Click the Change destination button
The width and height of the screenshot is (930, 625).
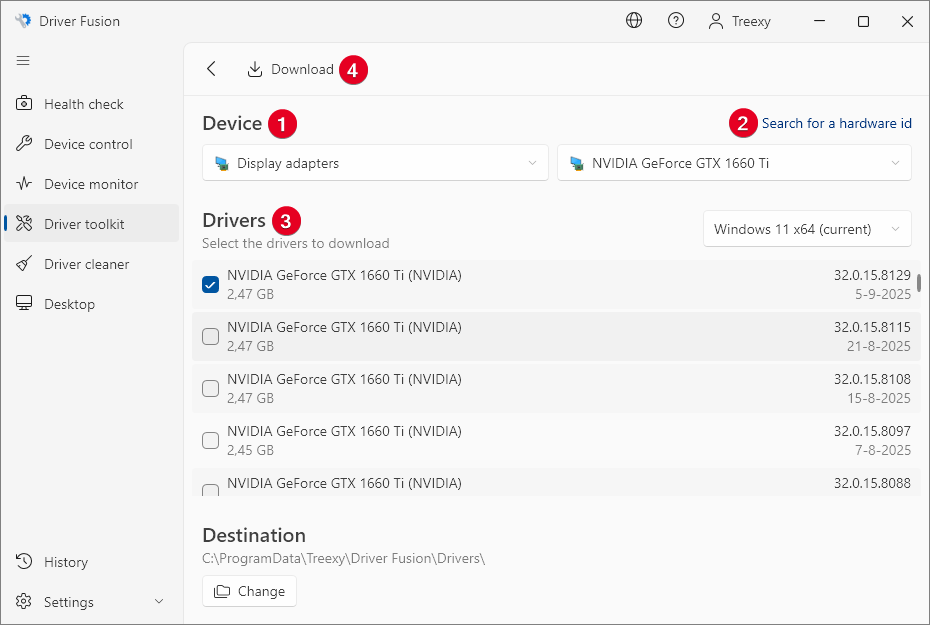(249, 591)
